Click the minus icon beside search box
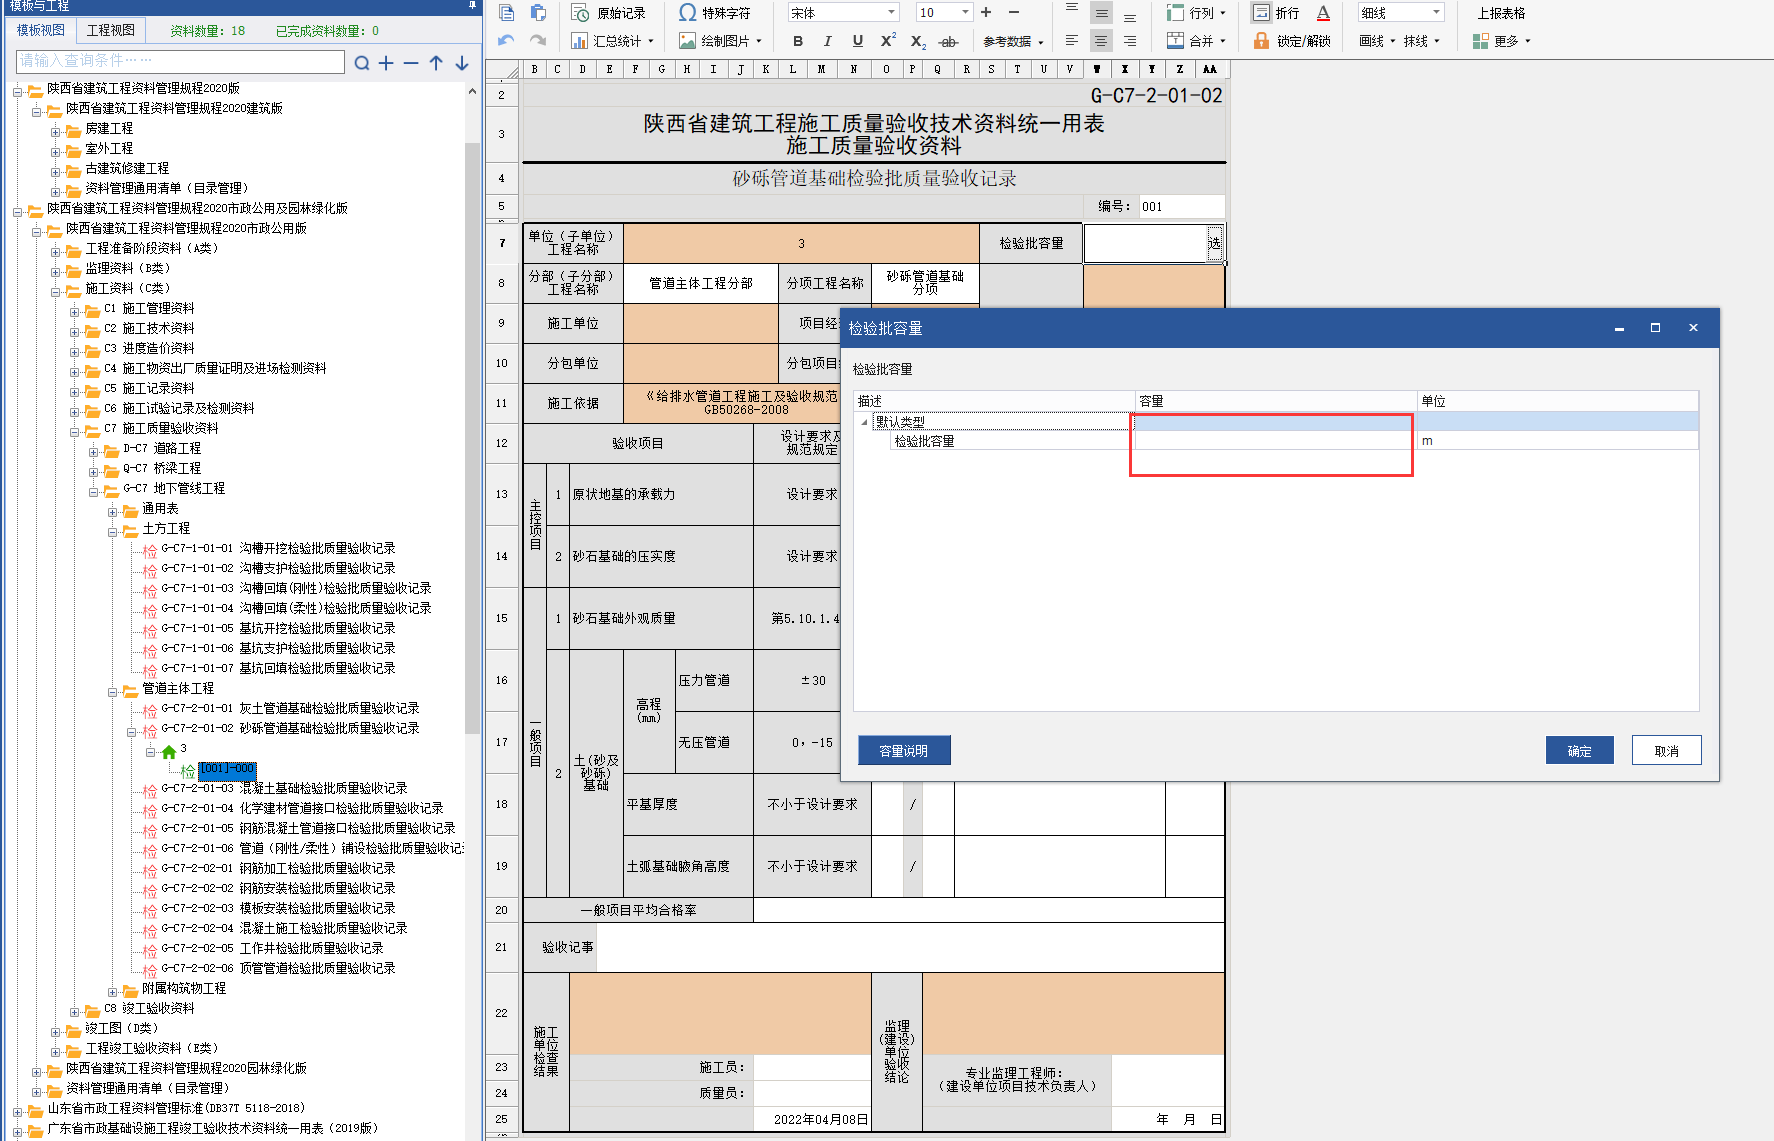This screenshot has height=1141, width=1774. point(411,63)
